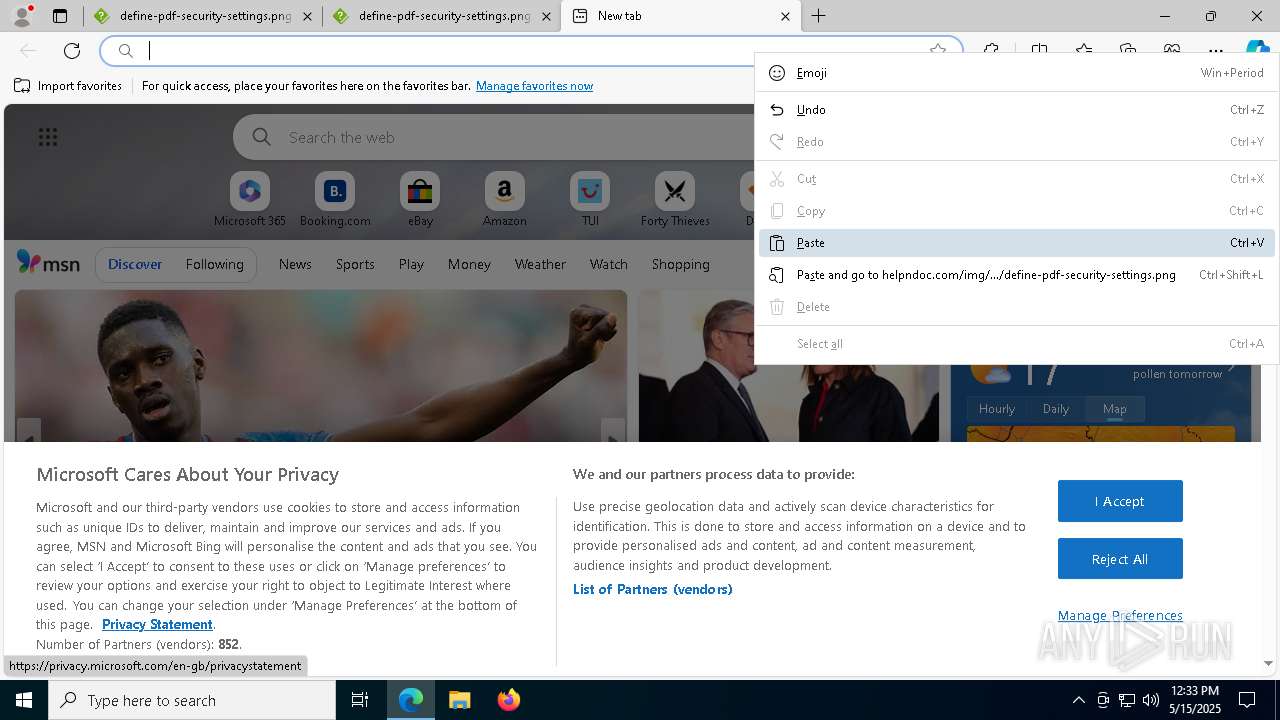This screenshot has width=1280, height=720.
Task: Open the Windows Start menu
Action: tap(24, 700)
